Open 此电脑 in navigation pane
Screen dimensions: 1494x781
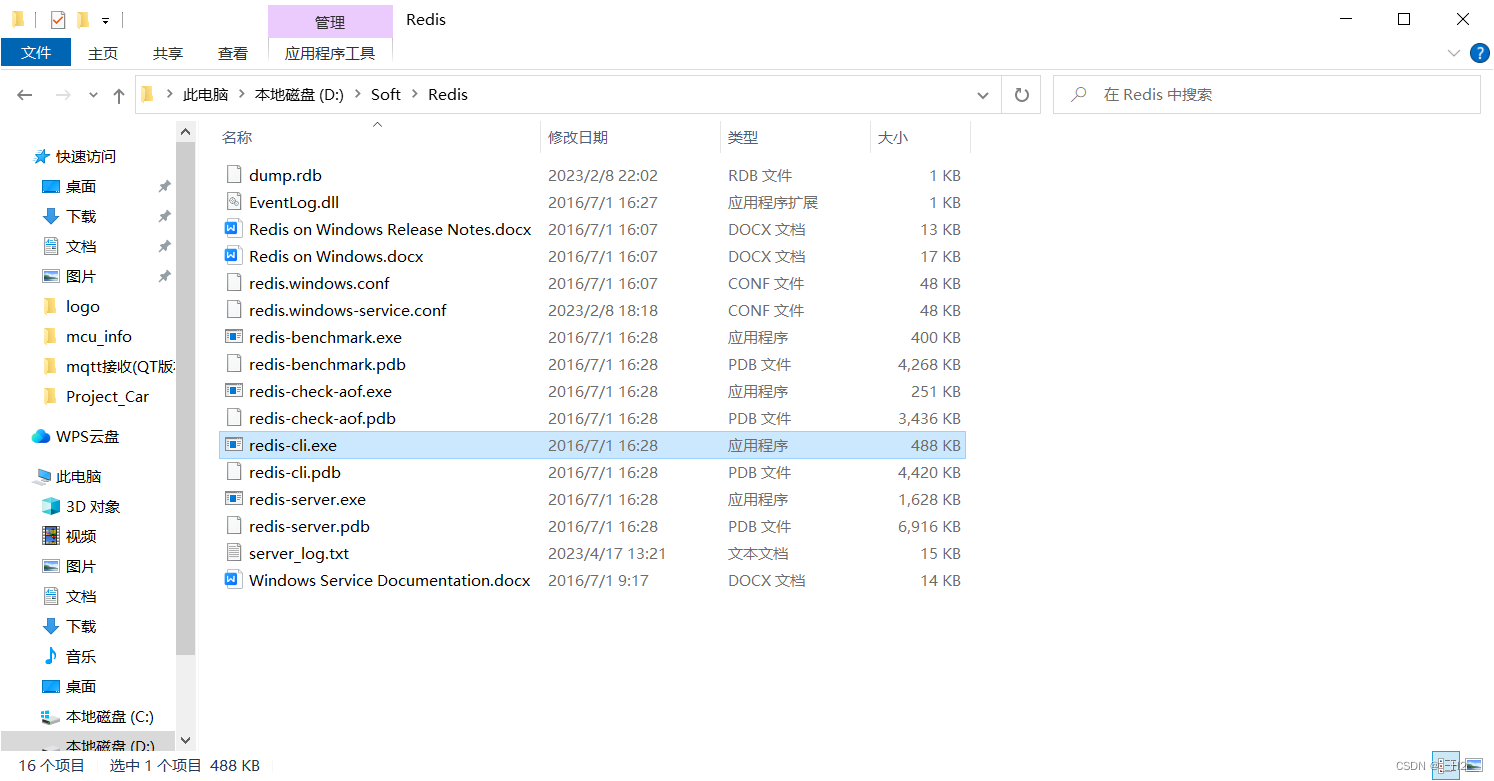(x=79, y=476)
